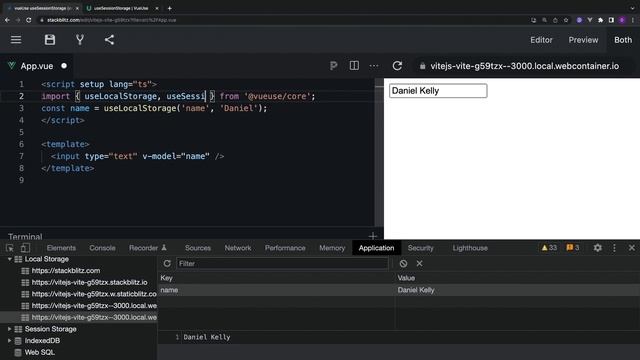Open DevTools customize kebab menu
640x360 pixels.
pos(614,248)
